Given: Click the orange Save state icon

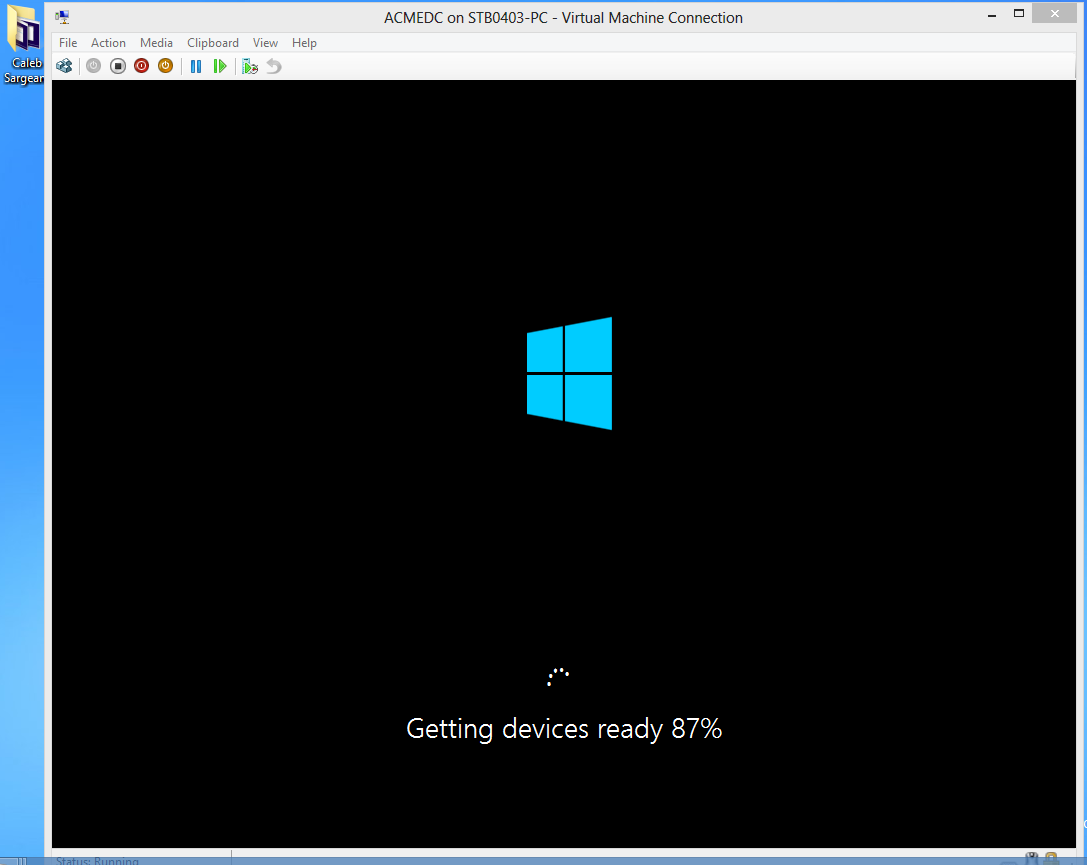Looking at the screenshot, I should coord(165,66).
